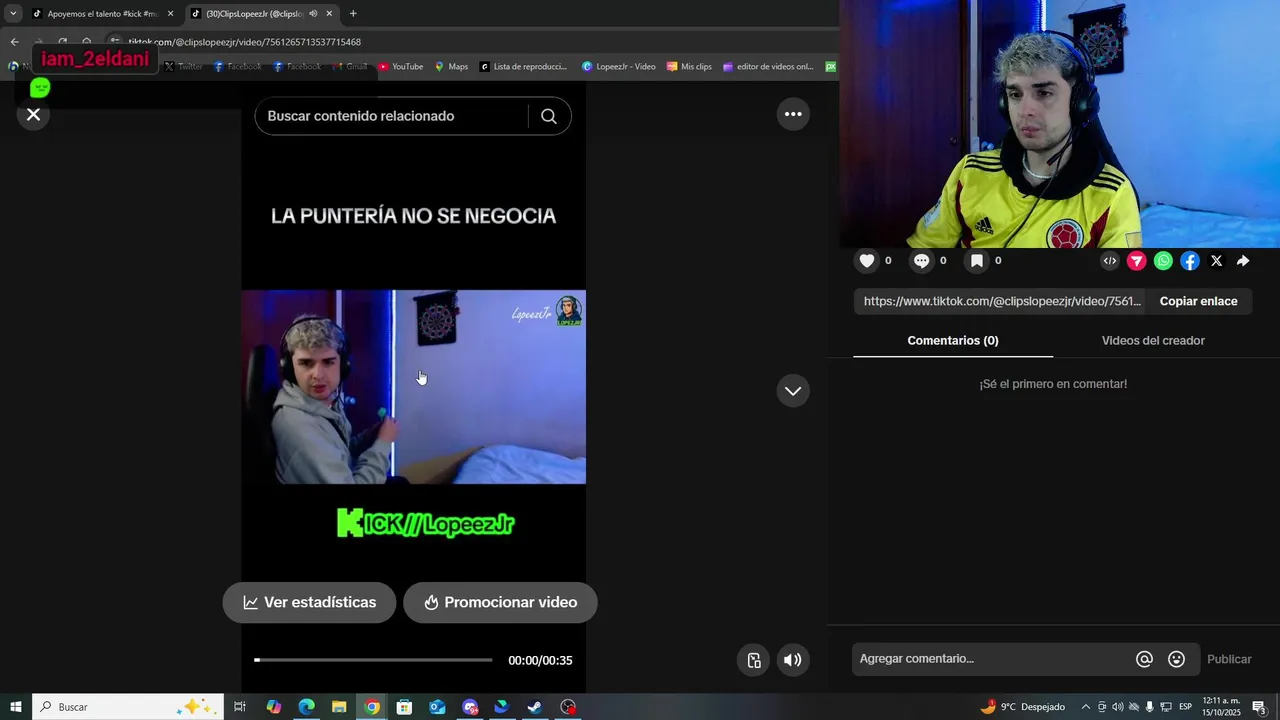Click the video URL text field
This screenshot has height=720, width=1280.
point(1001,301)
